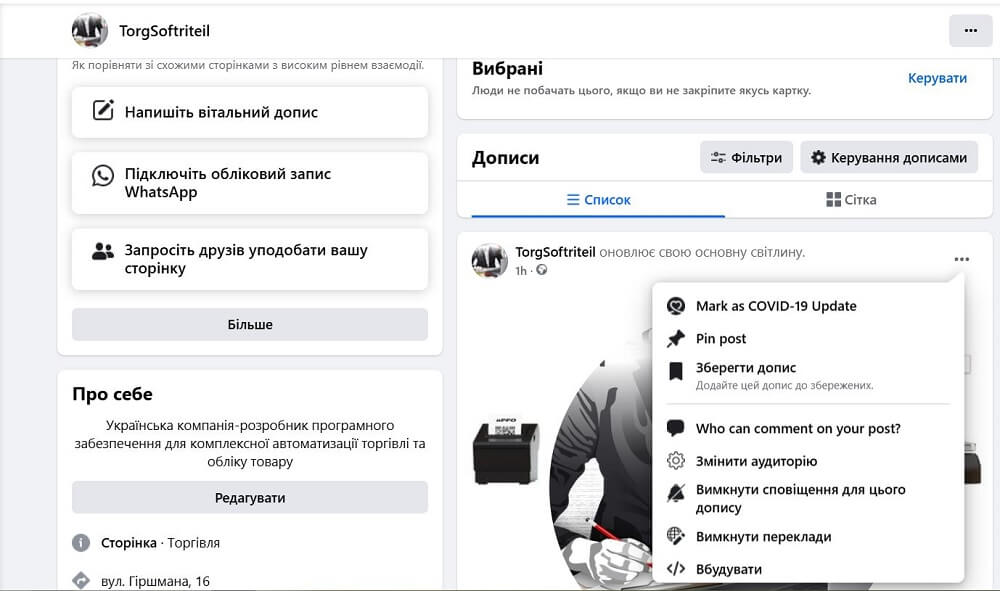The width and height of the screenshot is (1000, 591).
Task: Click the Керувати link
Action: [937, 78]
